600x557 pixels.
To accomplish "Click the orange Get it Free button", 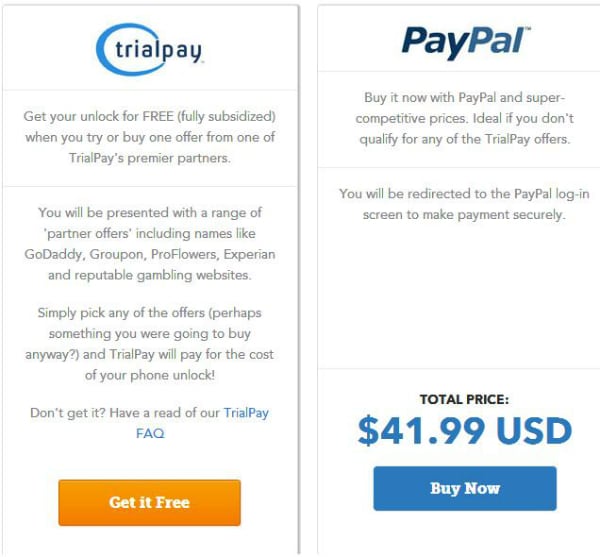I will click(x=150, y=502).
